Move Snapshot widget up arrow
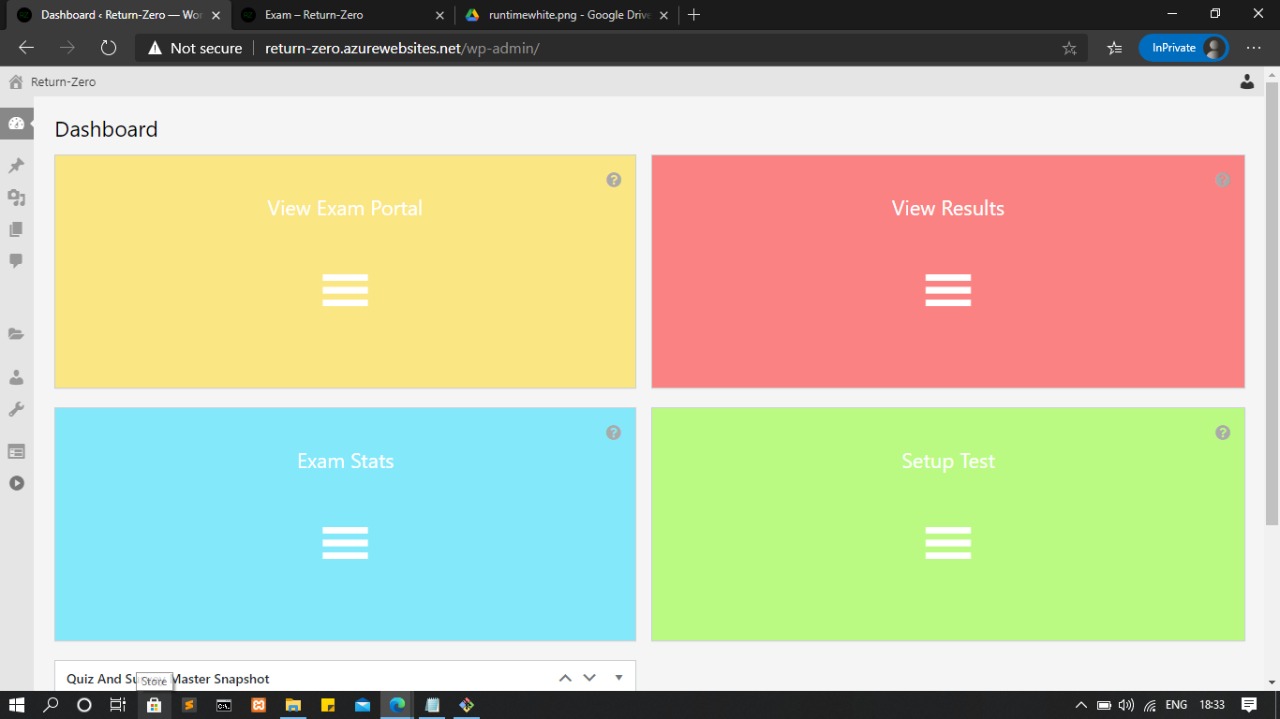1280x719 pixels. click(565, 678)
